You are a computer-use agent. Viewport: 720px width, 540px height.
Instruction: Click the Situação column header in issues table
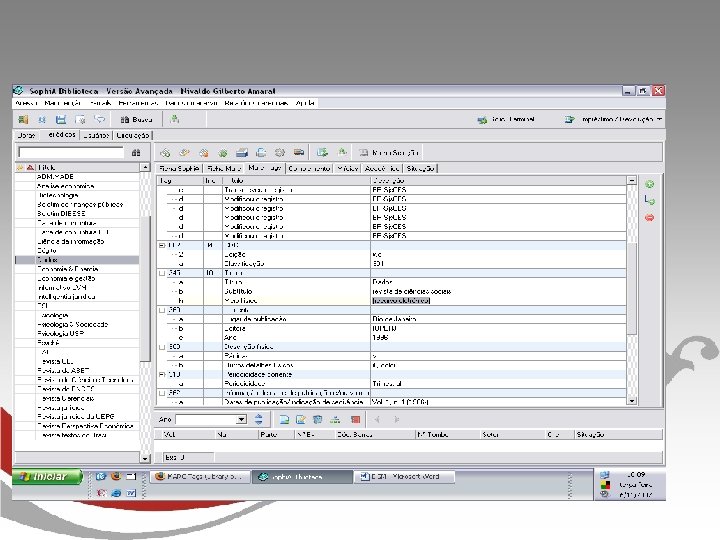pos(618,434)
